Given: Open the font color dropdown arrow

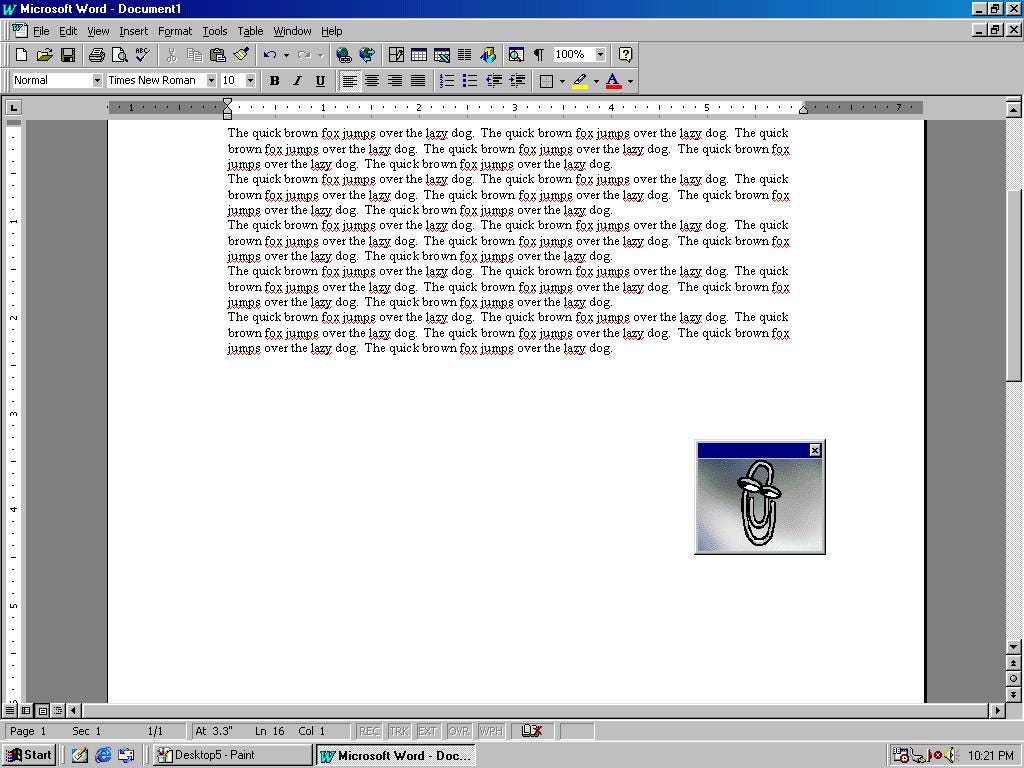Looking at the screenshot, I should 630,80.
